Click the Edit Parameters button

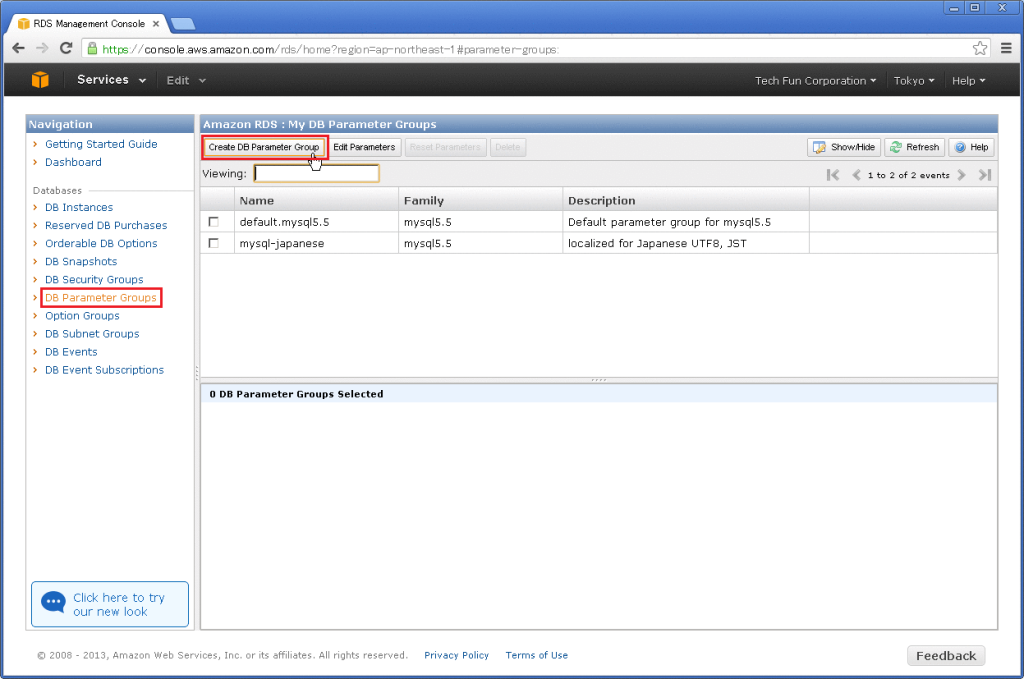(x=364, y=147)
